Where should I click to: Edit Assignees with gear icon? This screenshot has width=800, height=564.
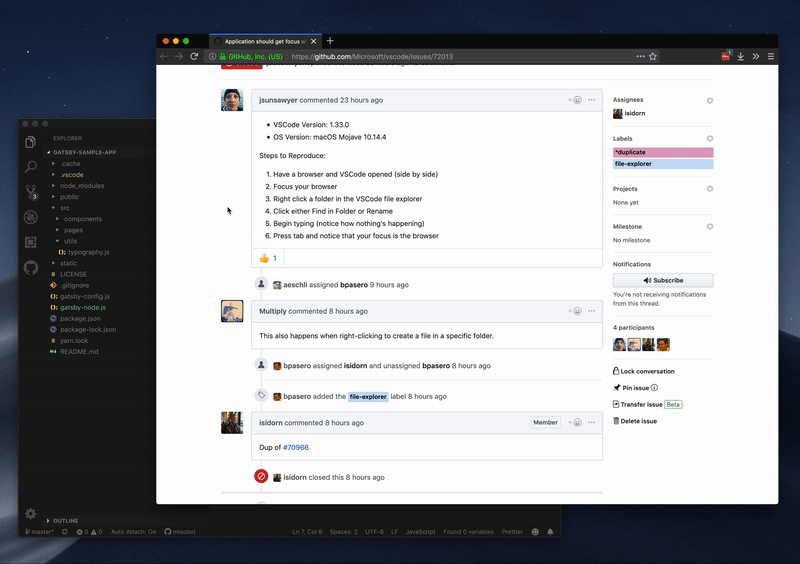click(710, 101)
